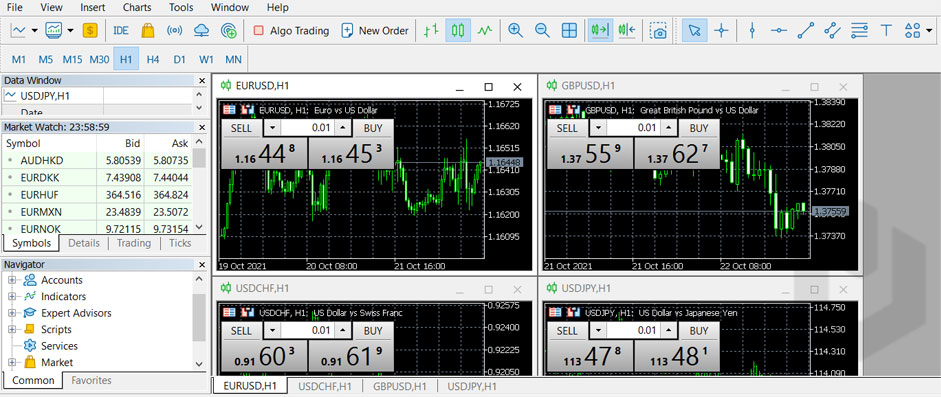Switch chart to line chart type
Screen dimensions: 941x397
pos(485,30)
